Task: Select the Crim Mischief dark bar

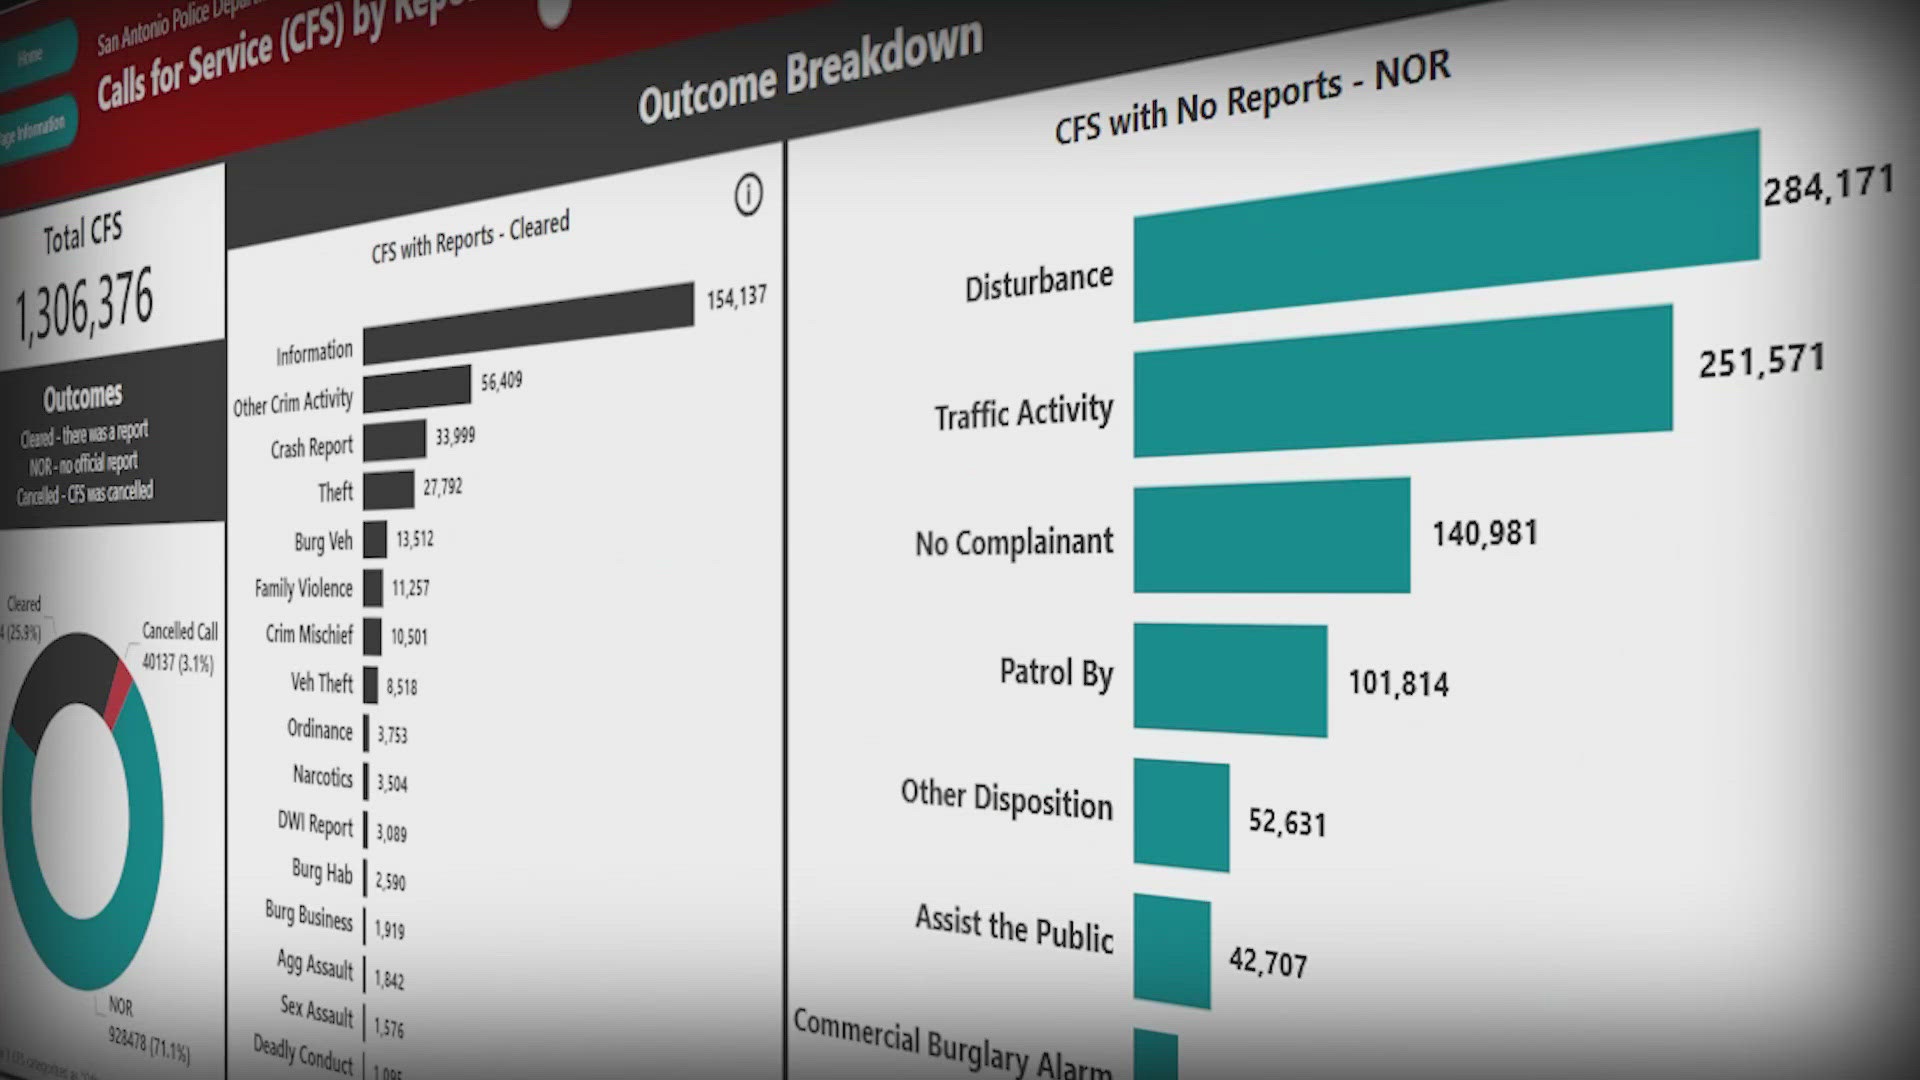Action: click(x=372, y=636)
